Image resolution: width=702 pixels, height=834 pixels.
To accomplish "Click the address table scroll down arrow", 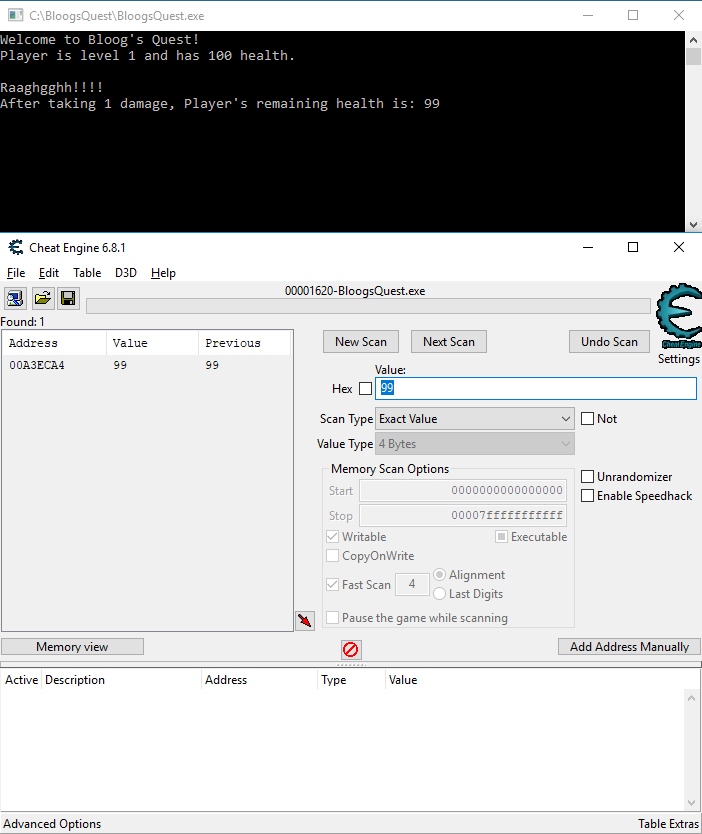I will 691,803.
